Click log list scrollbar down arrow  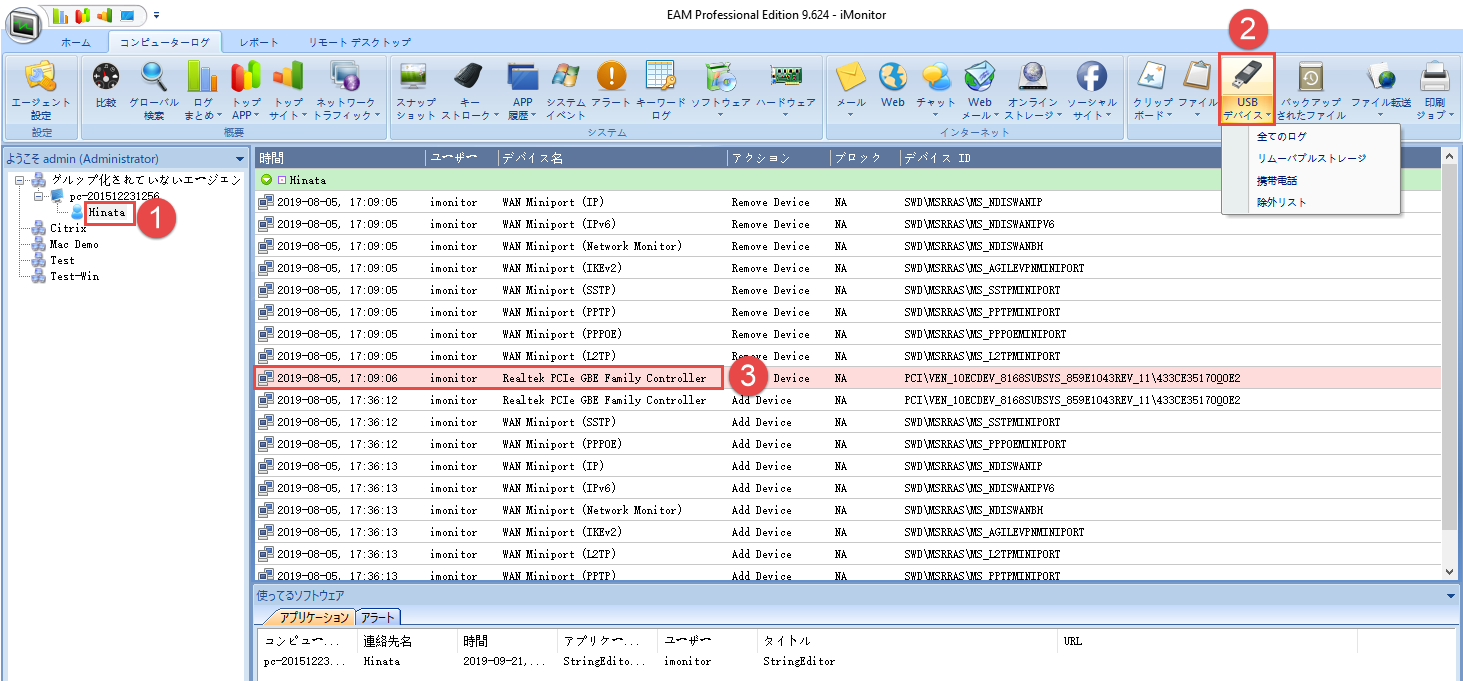1450,571
